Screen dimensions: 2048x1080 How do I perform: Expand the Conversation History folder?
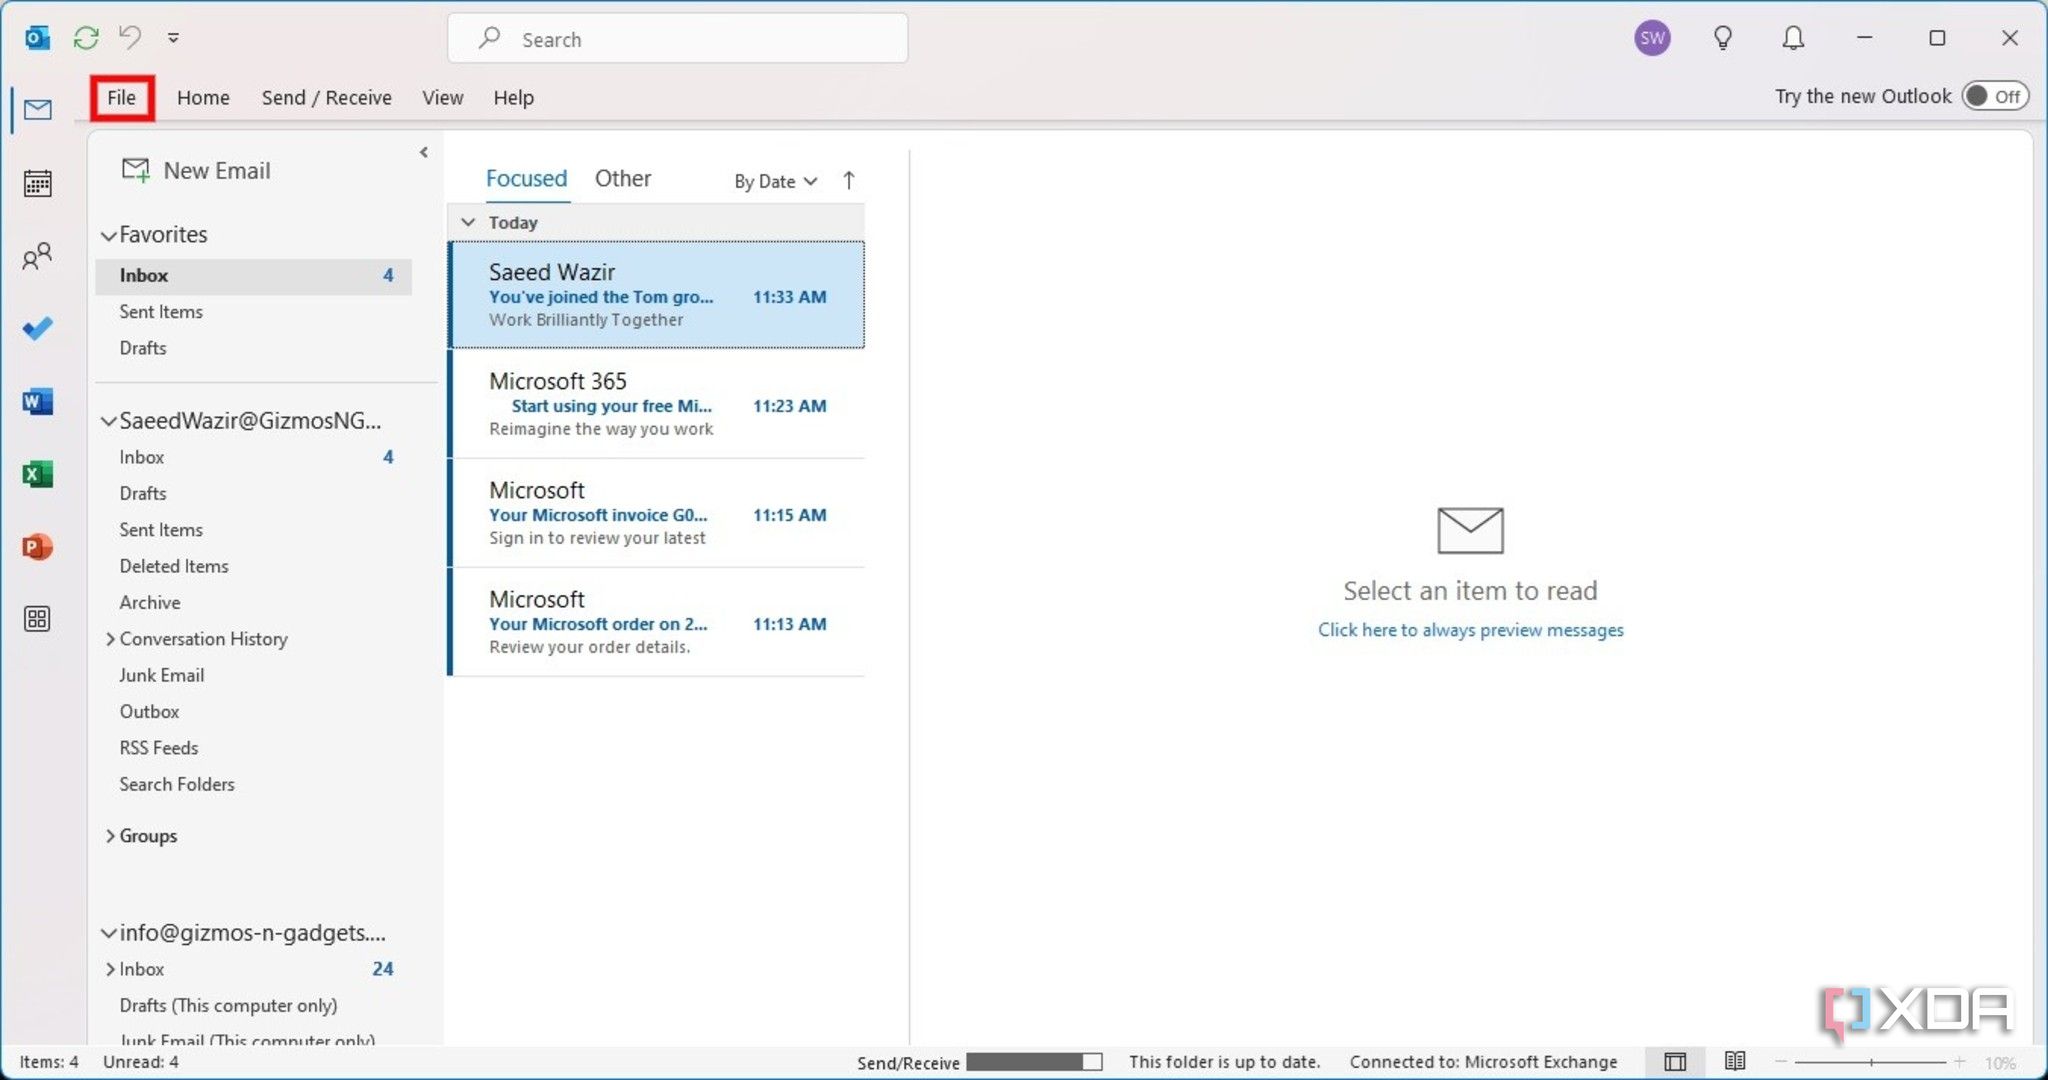pos(110,638)
